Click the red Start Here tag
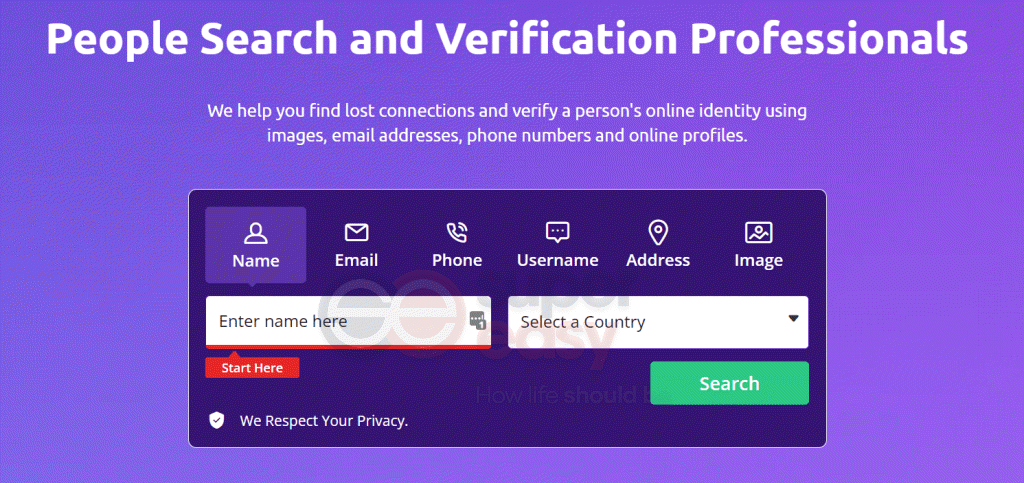Viewport: 1024px width, 483px height. pyautogui.click(x=252, y=367)
